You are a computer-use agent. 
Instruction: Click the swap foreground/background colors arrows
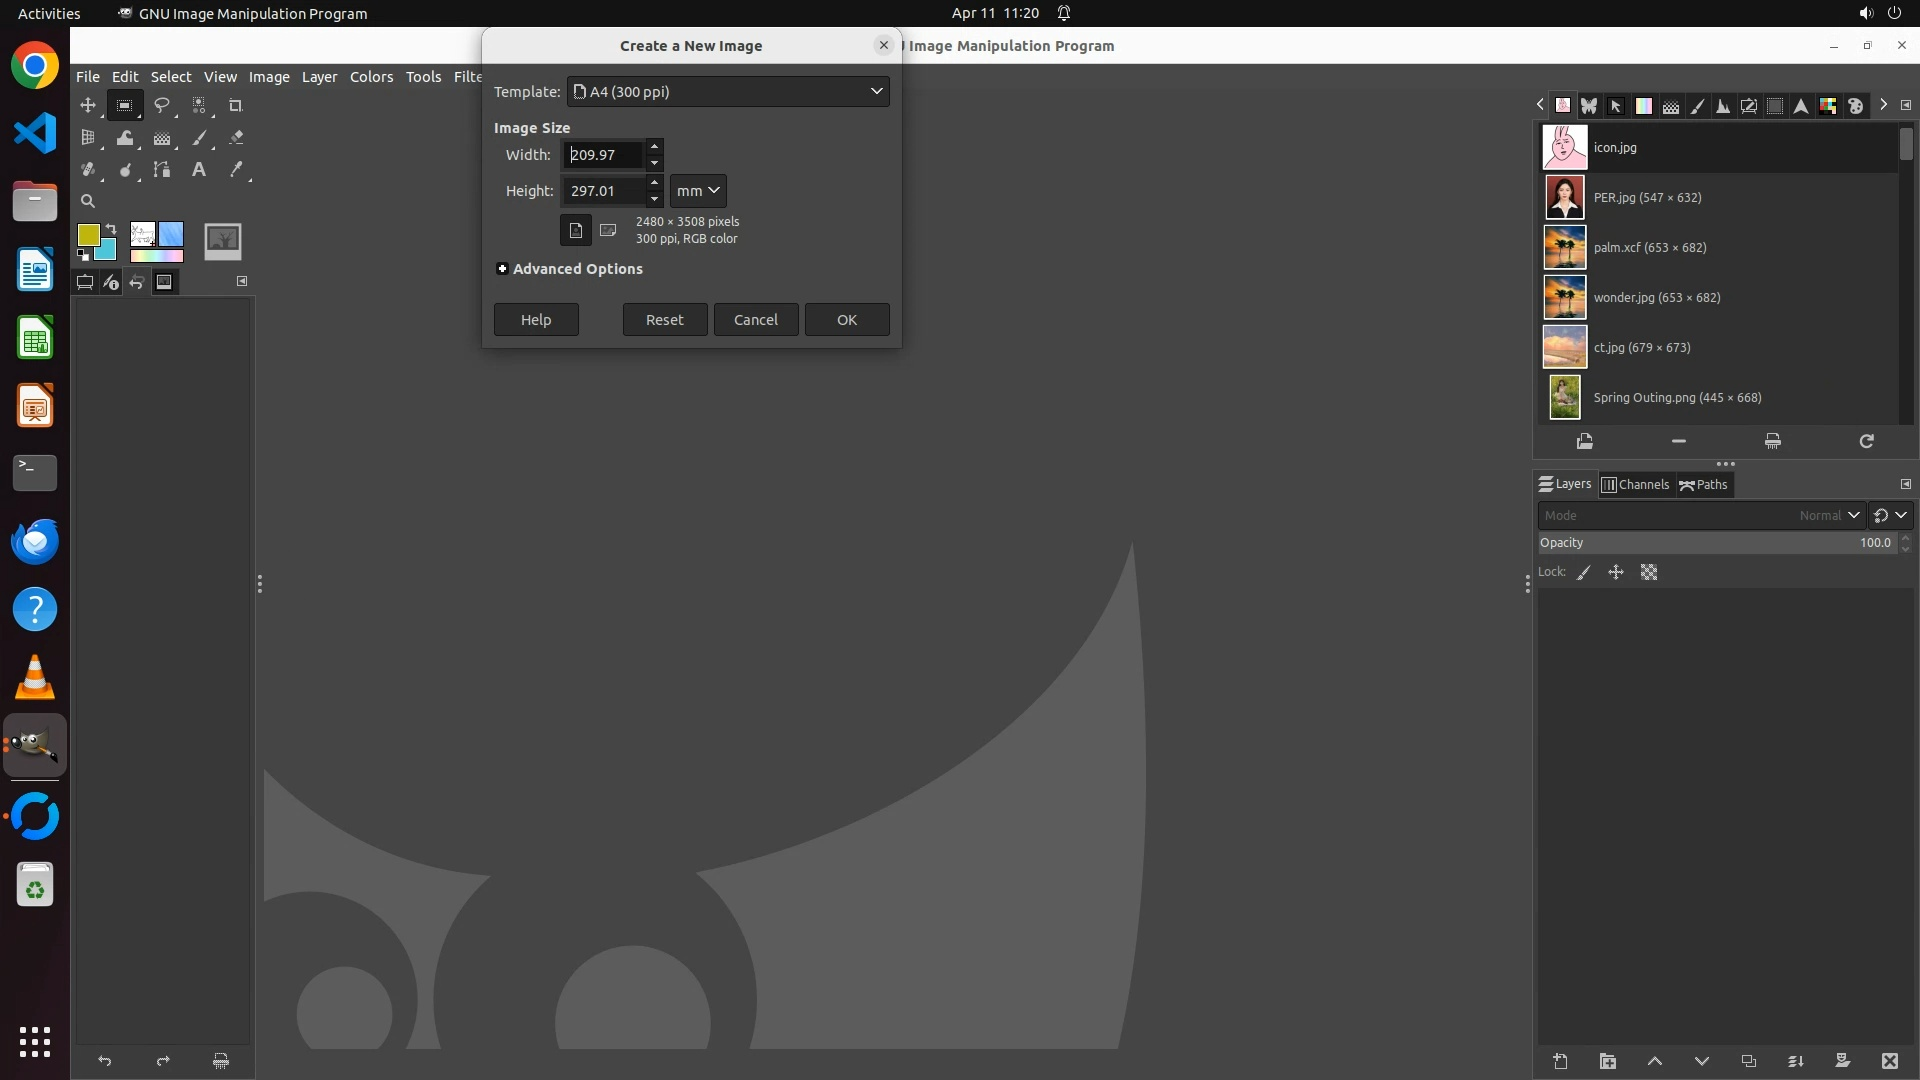(111, 229)
